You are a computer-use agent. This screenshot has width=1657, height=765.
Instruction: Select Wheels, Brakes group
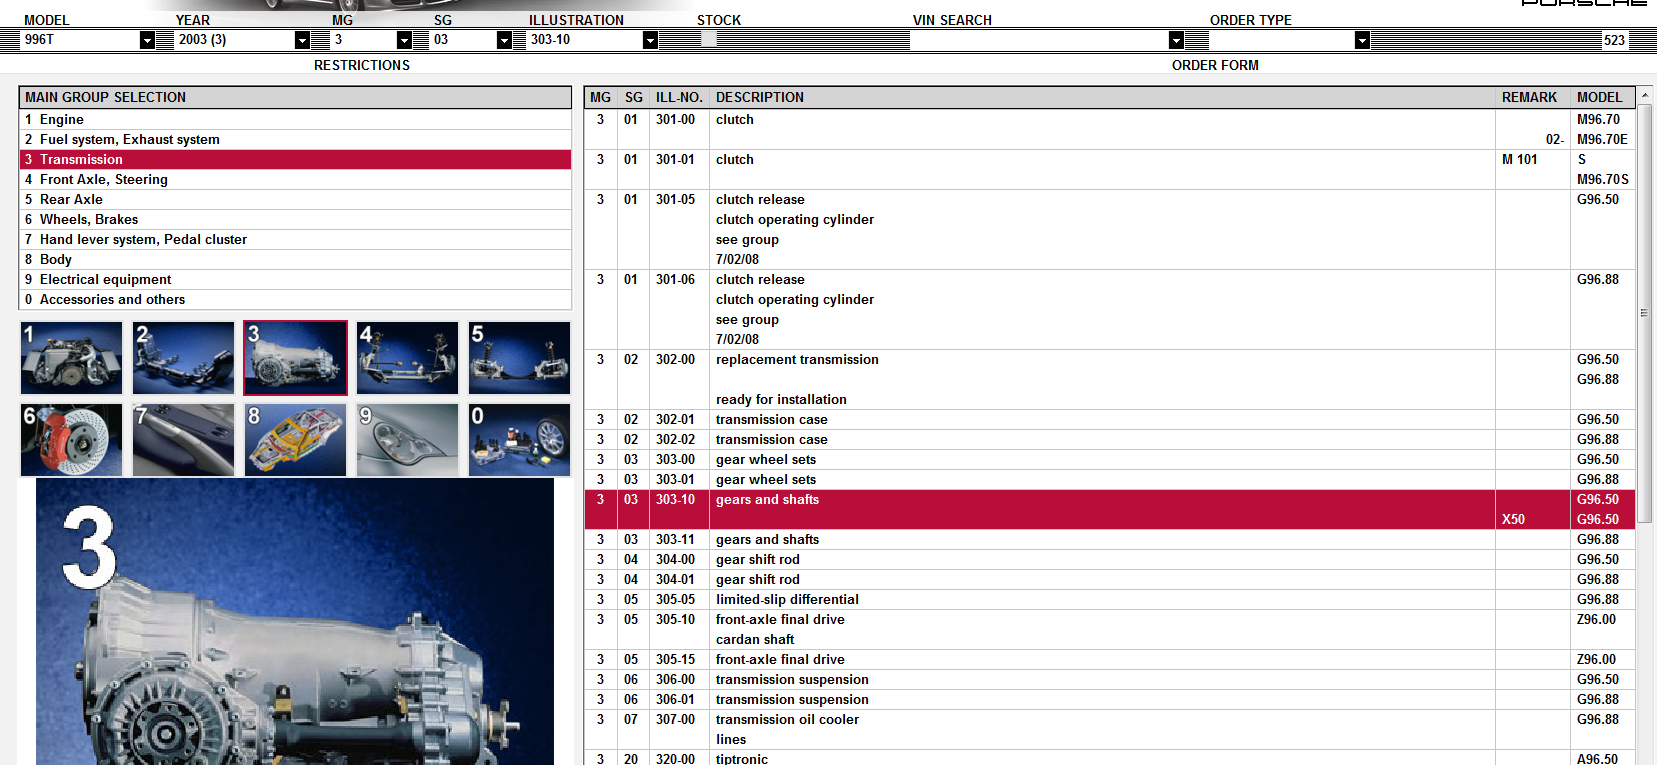pyautogui.click(x=295, y=220)
